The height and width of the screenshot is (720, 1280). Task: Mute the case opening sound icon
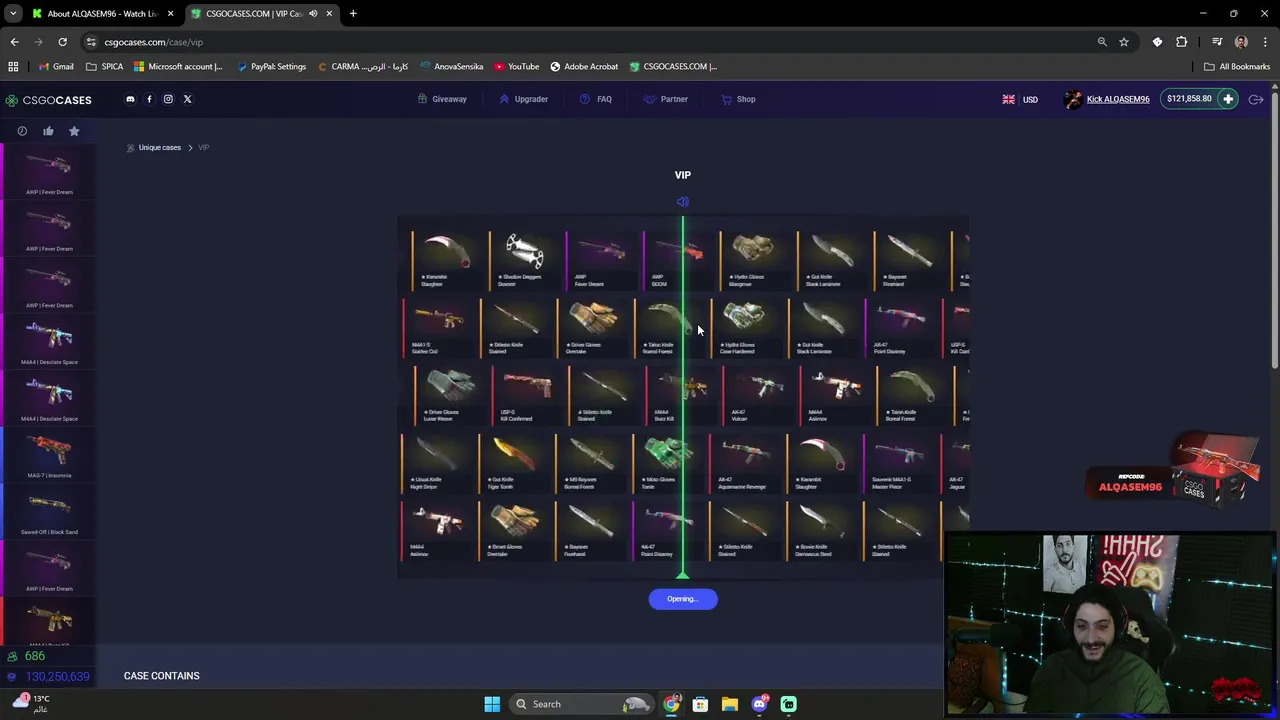click(683, 202)
